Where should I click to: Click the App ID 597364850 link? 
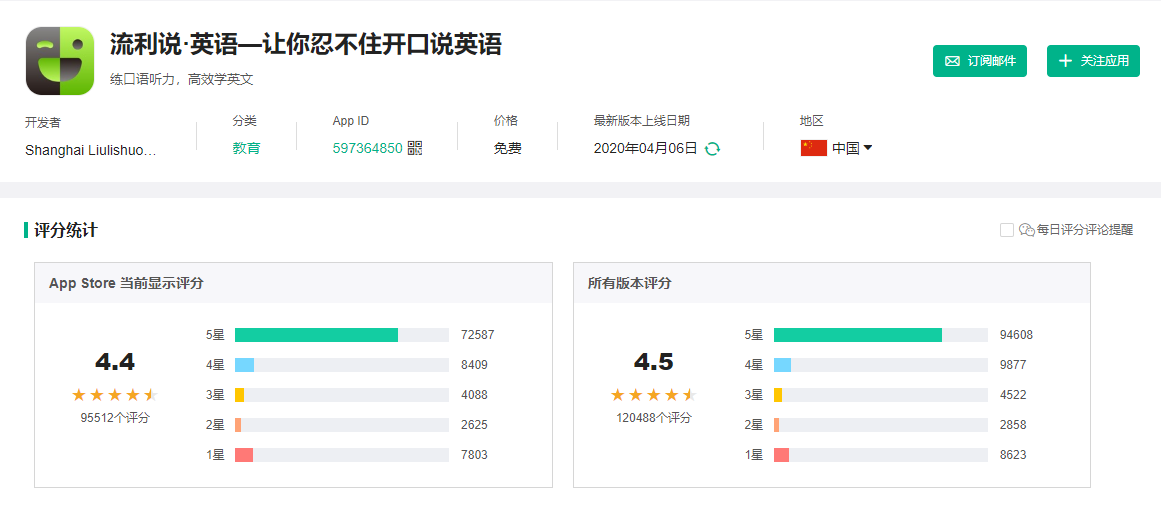coord(367,148)
